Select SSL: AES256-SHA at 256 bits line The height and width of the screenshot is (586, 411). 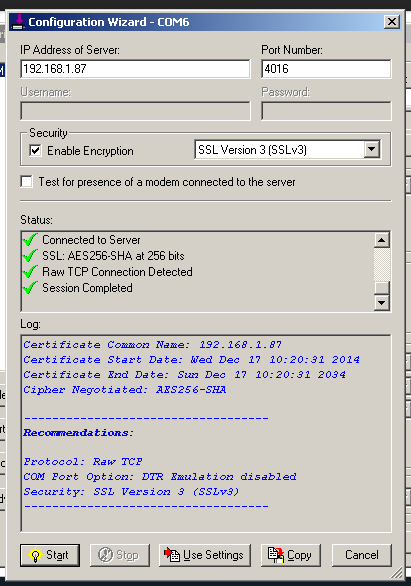click(113, 256)
